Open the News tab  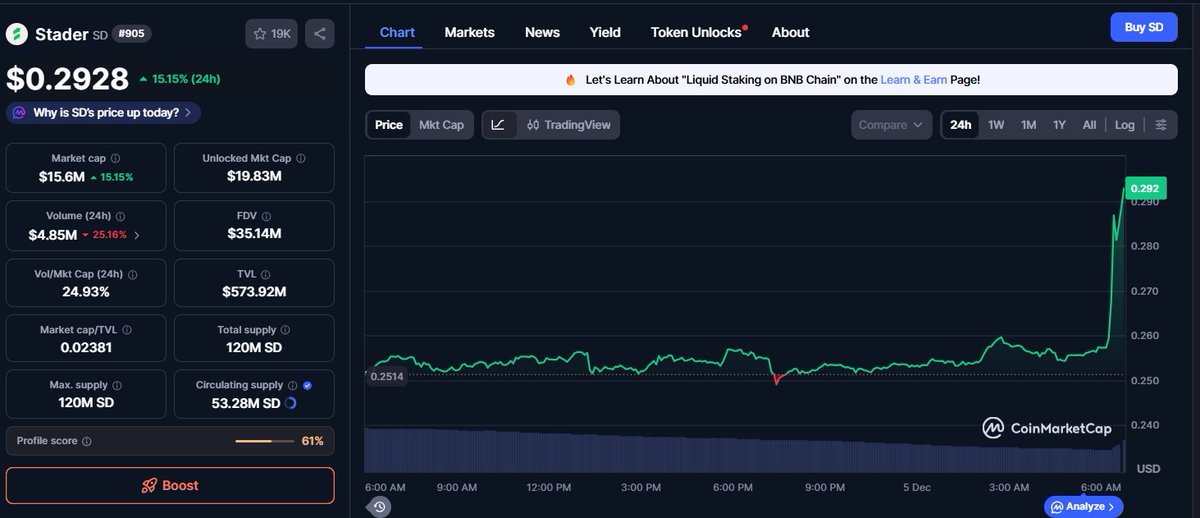[x=542, y=32]
